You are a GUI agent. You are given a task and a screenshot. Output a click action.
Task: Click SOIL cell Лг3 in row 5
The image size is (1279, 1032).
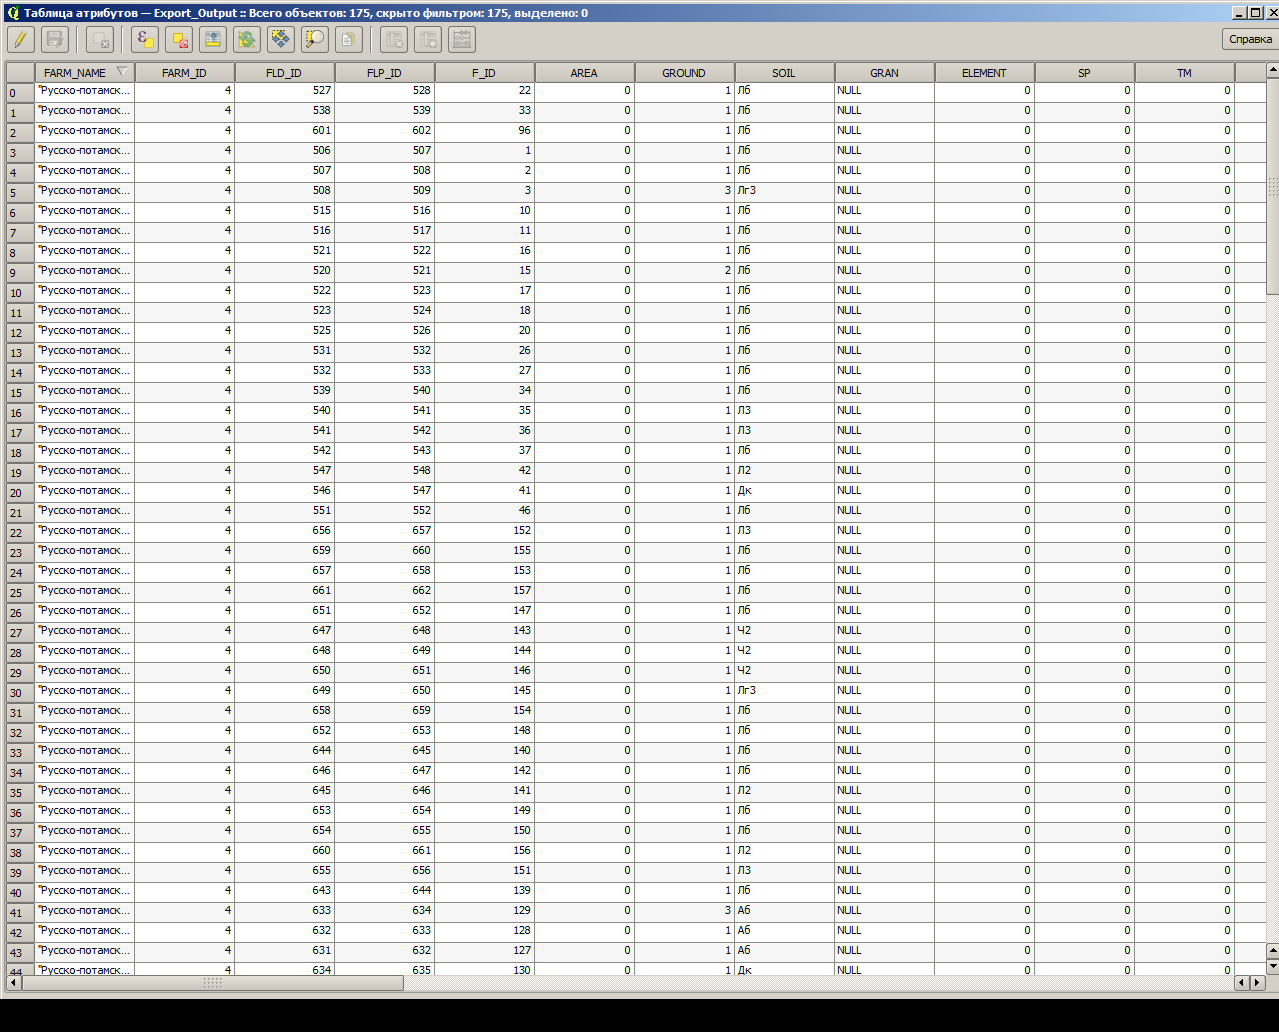point(785,191)
